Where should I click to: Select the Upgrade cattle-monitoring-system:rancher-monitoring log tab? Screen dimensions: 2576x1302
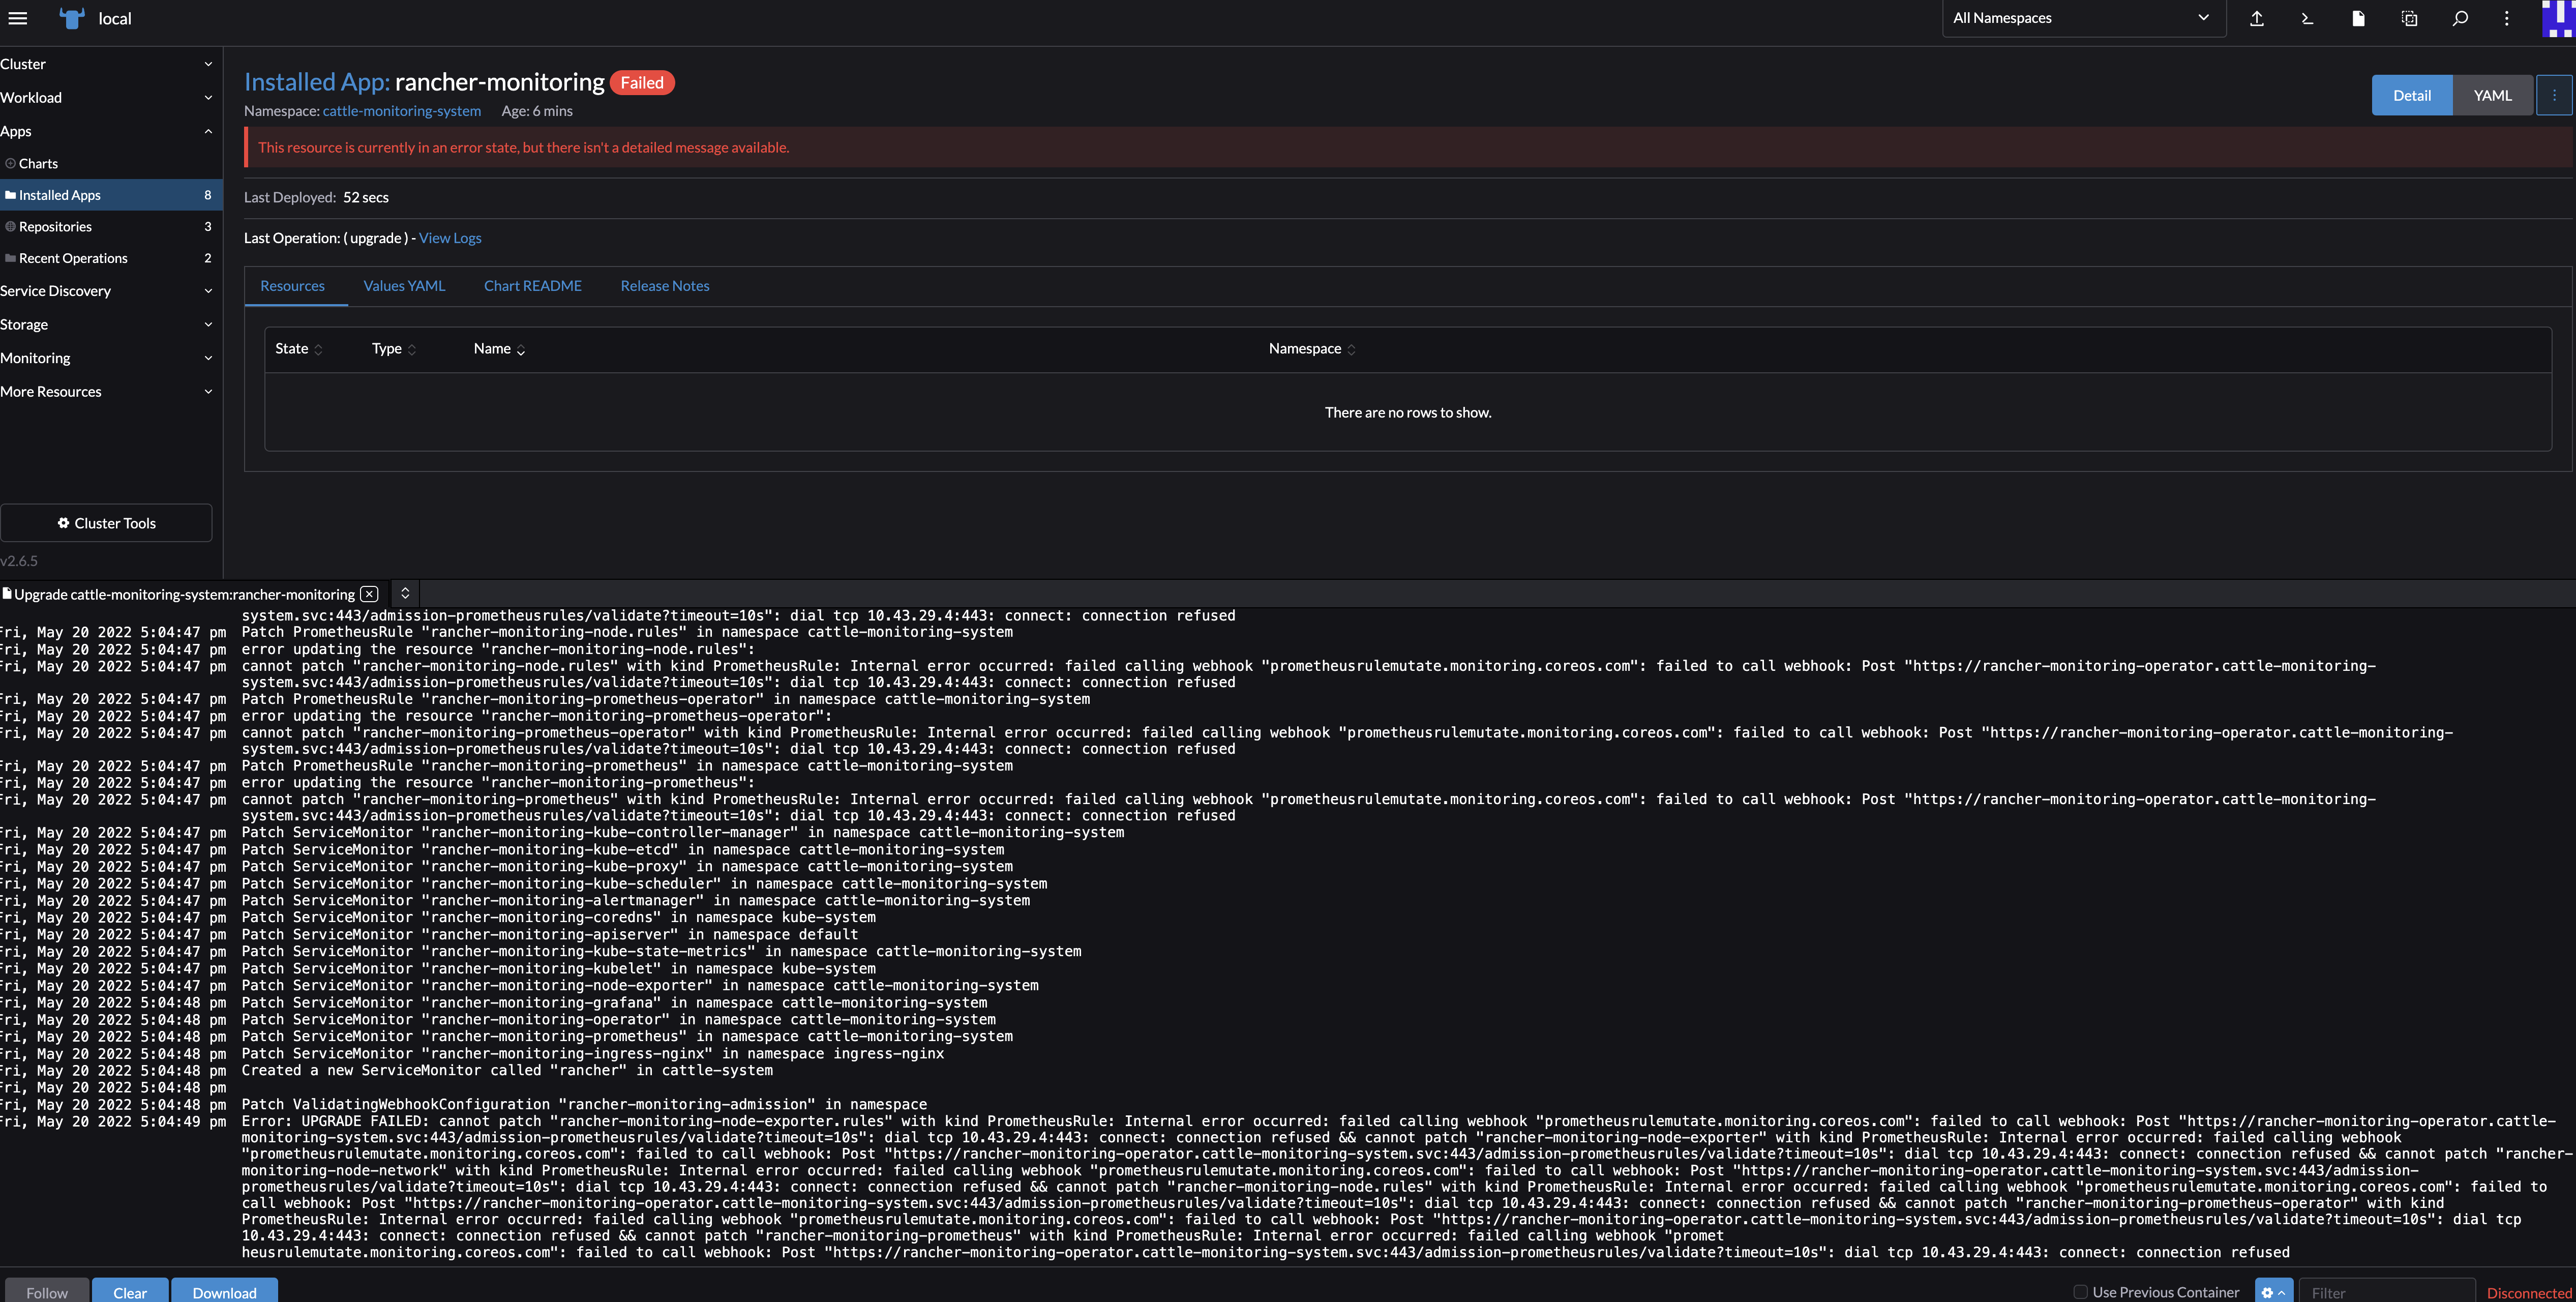[184, 594]
